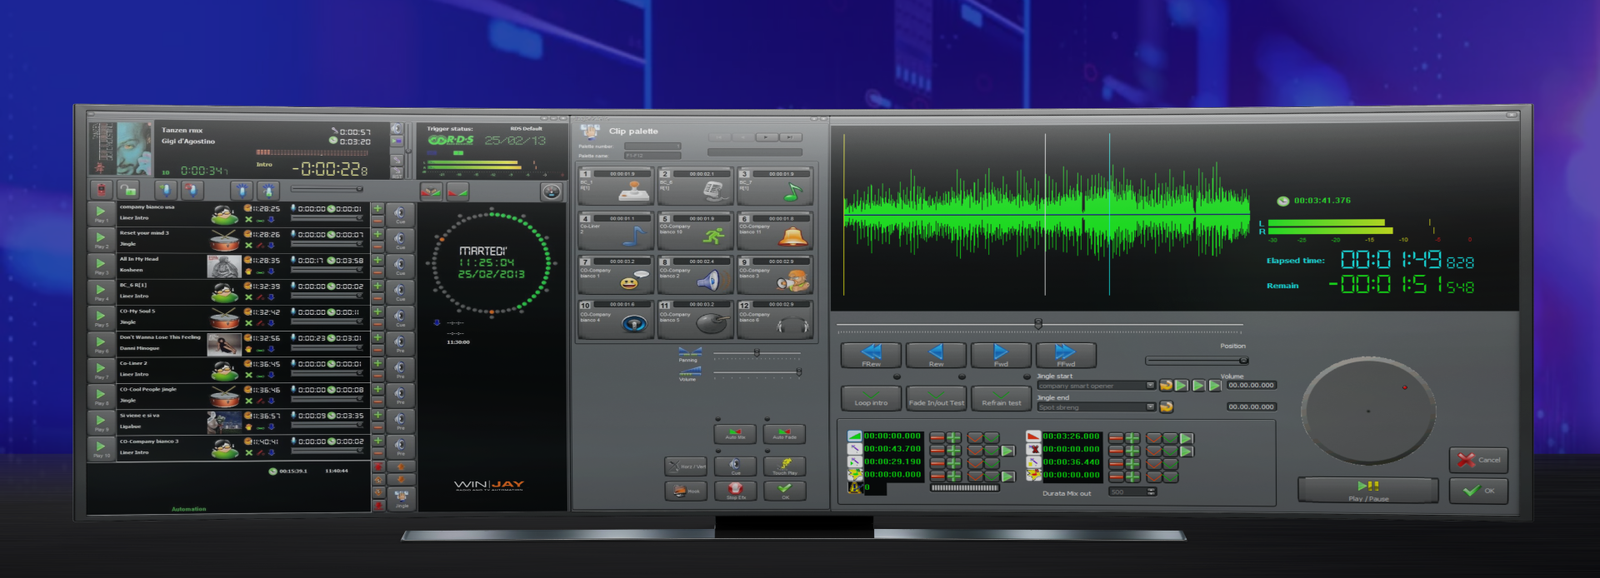This screenshot has width=1600, height=578.
Task: Select 'Gigi d'Agostino' artist text
Action: pos(188,141)
